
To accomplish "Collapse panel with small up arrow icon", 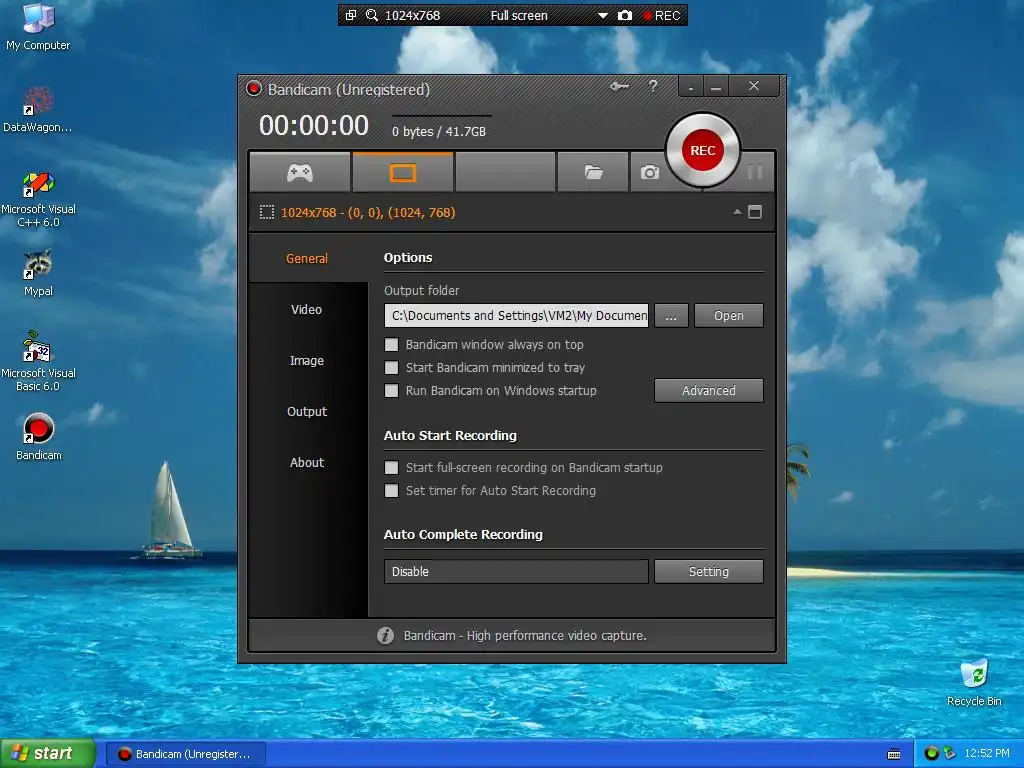I will 737,212.
